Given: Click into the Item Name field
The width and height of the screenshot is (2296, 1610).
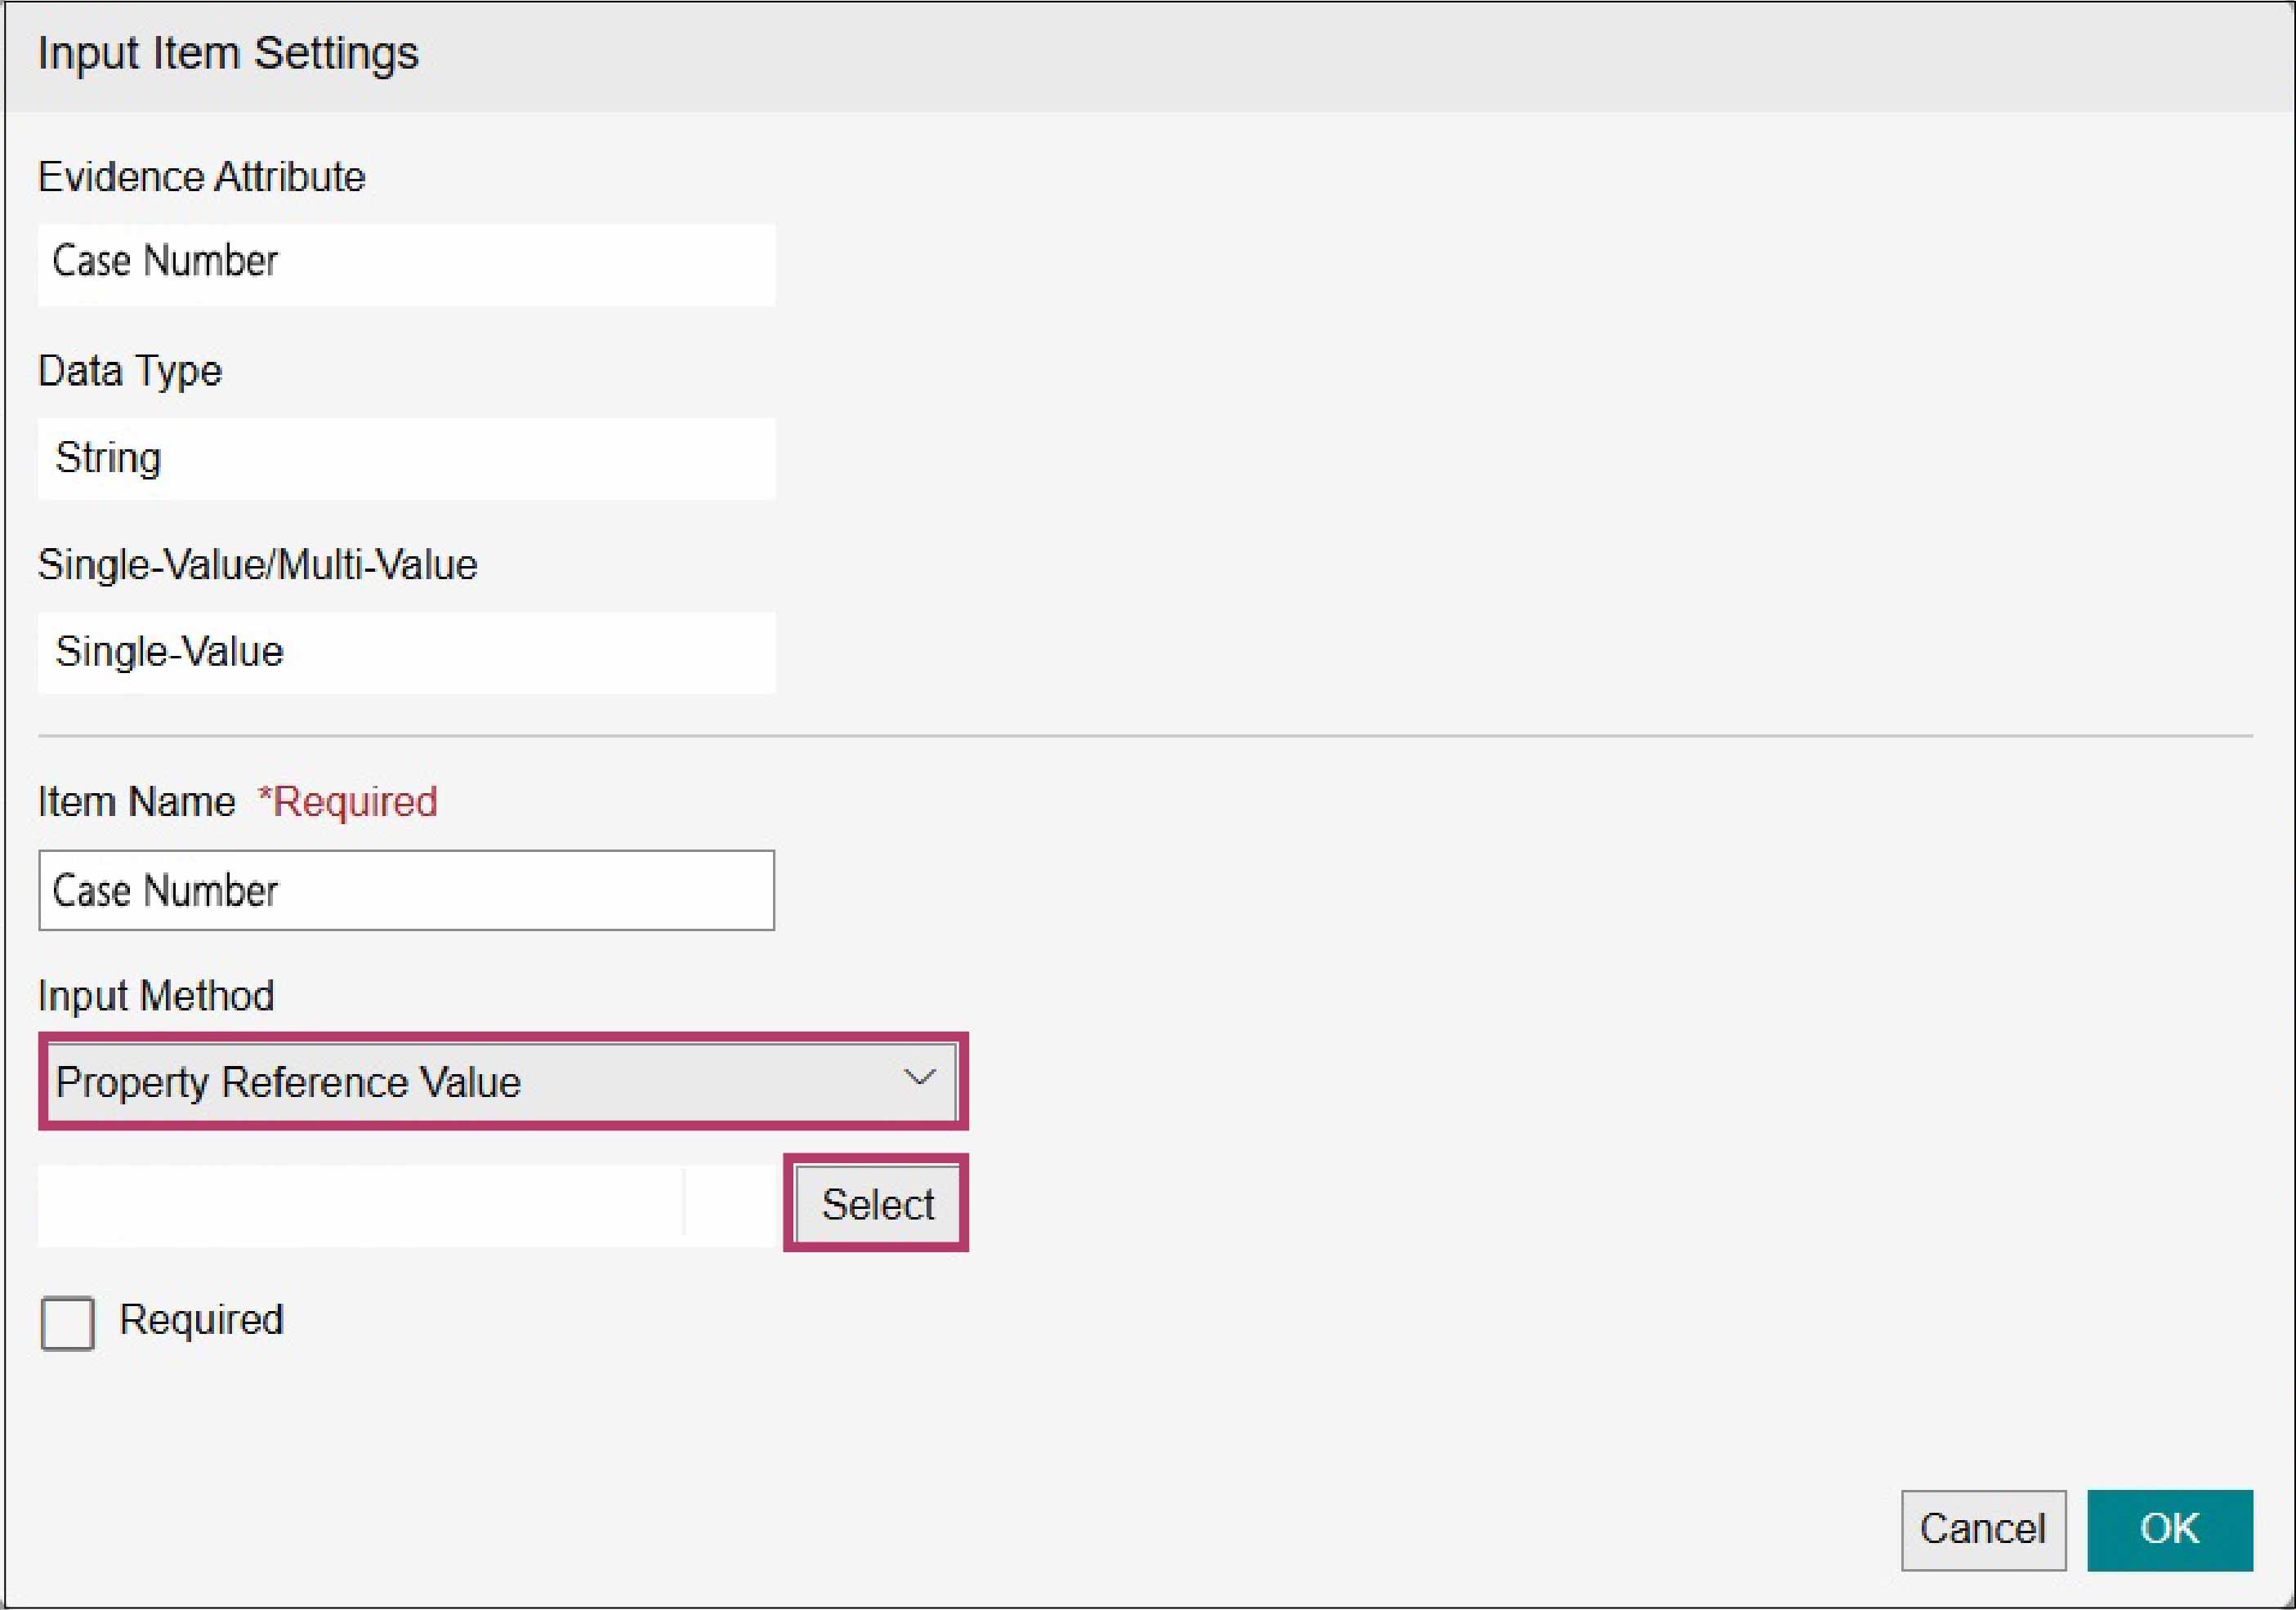Looking at the screenshot, I should pyautogui.click(x=406, y=890).
